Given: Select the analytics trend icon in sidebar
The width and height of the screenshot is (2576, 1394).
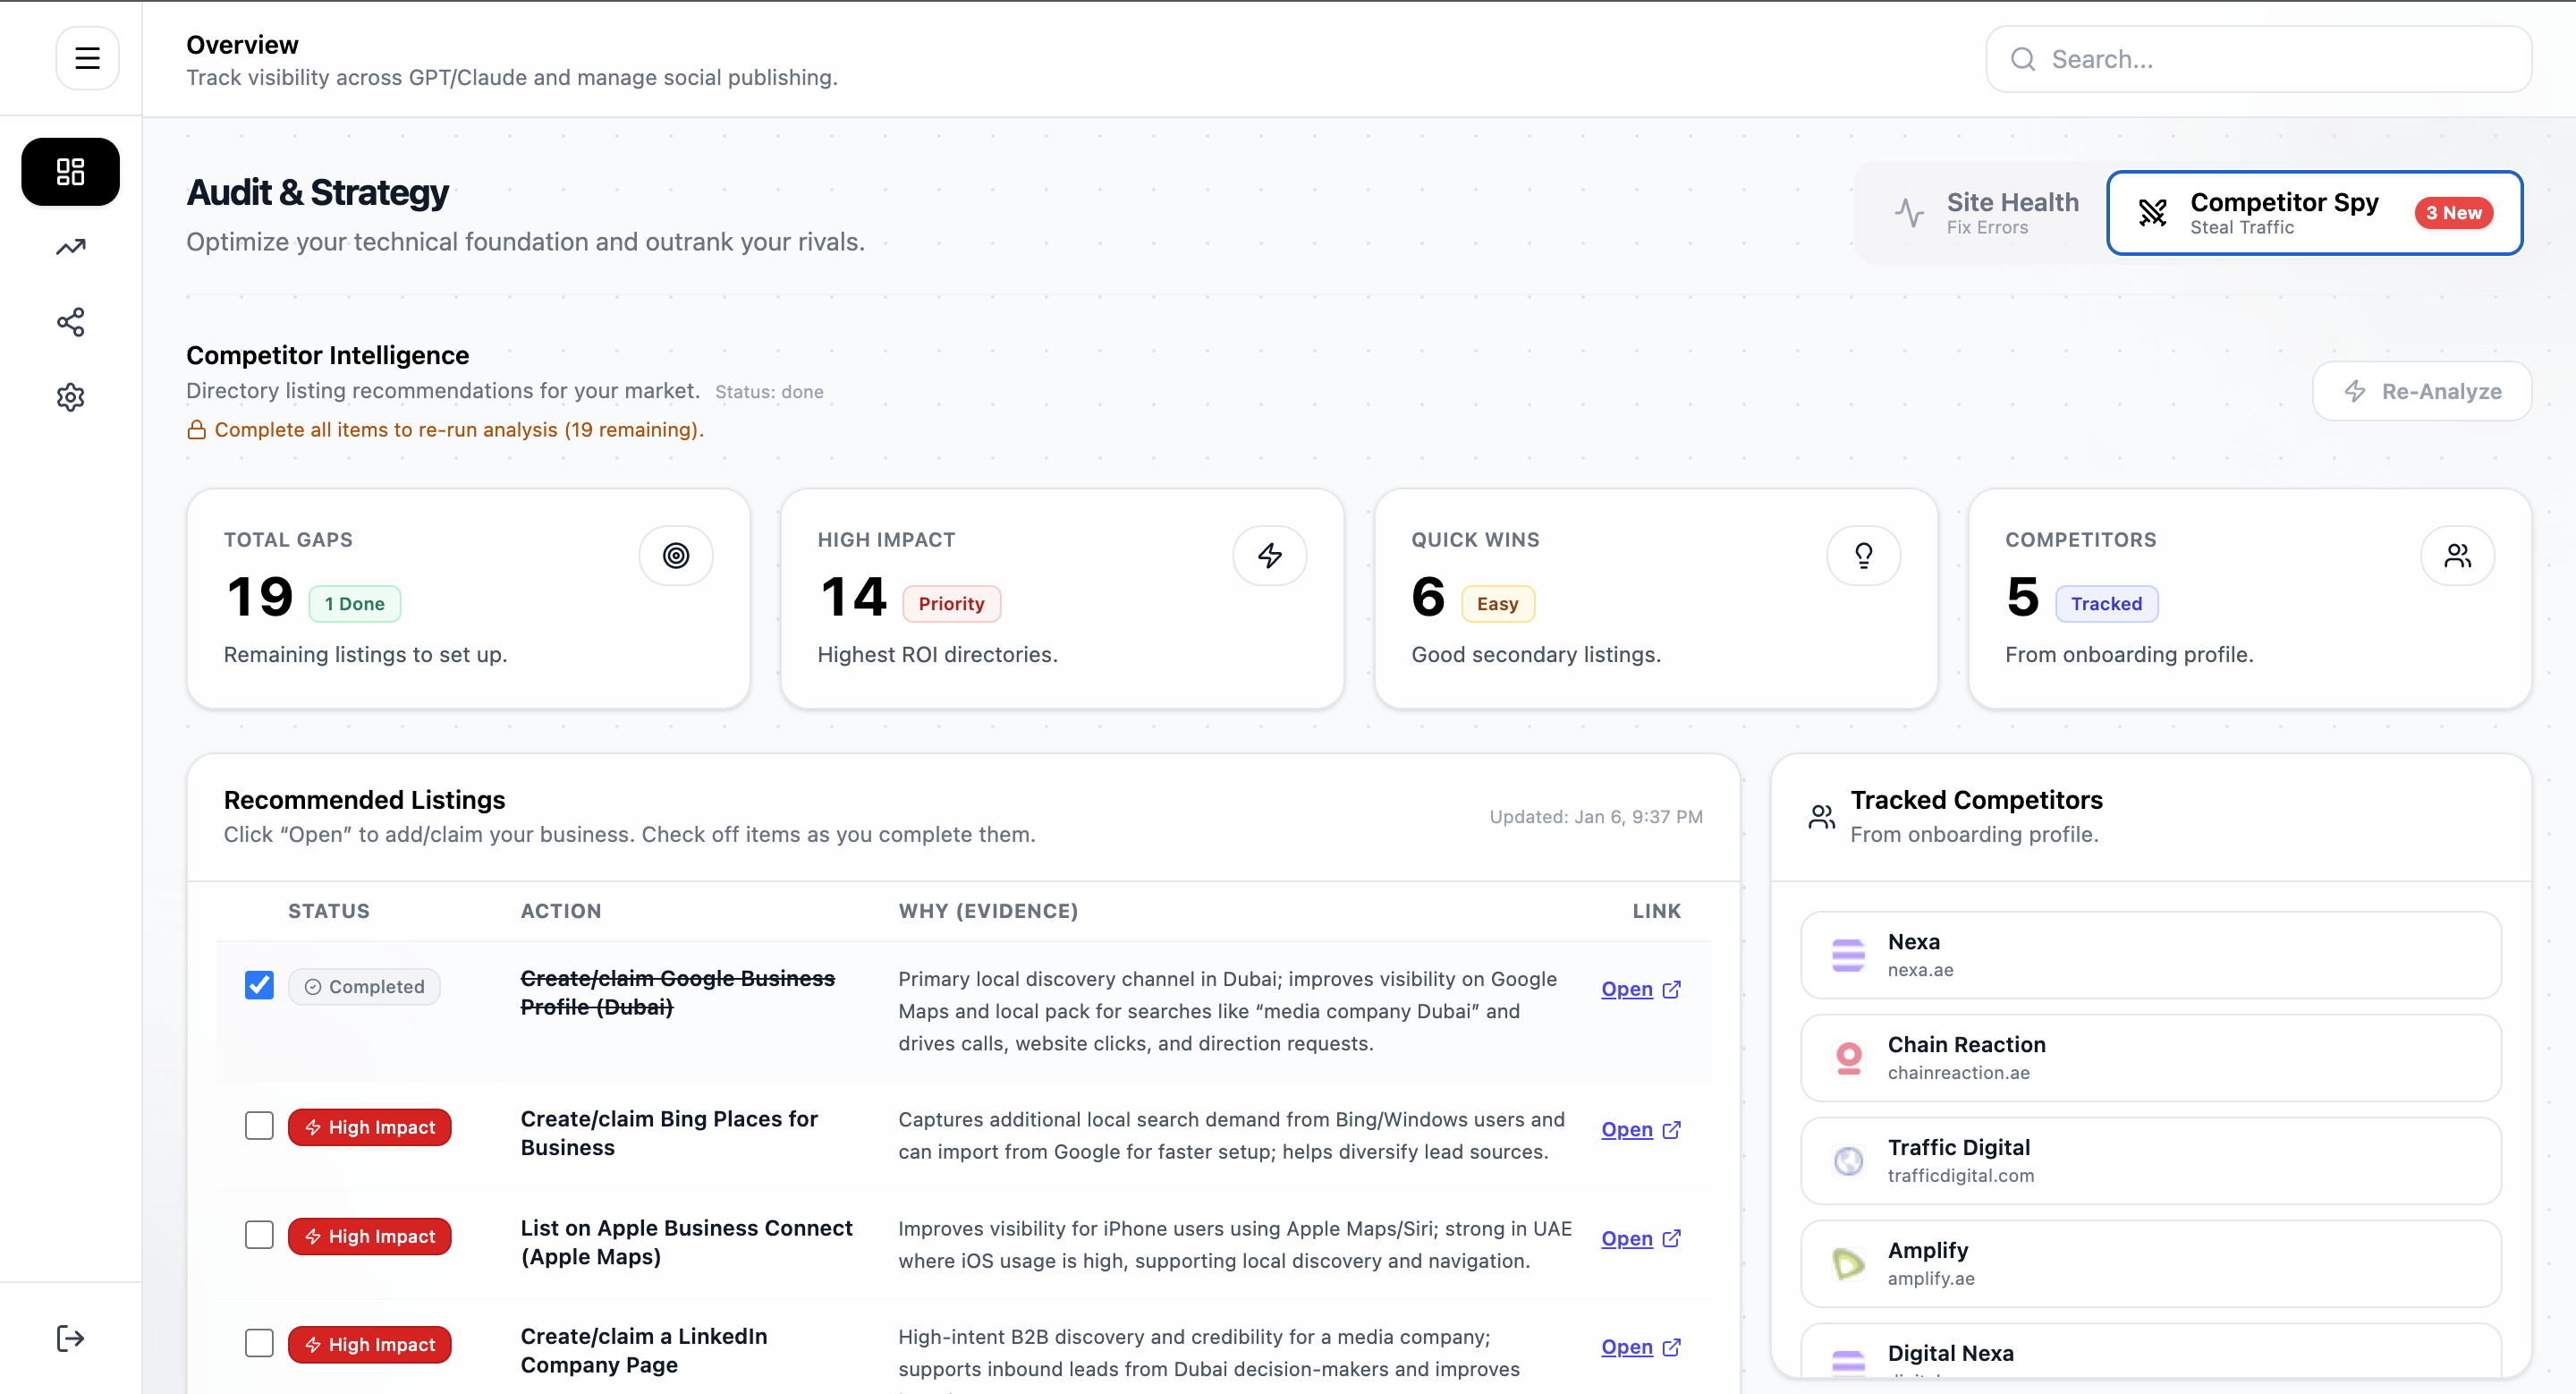Looking at the screenshot, I should (70, 247).
